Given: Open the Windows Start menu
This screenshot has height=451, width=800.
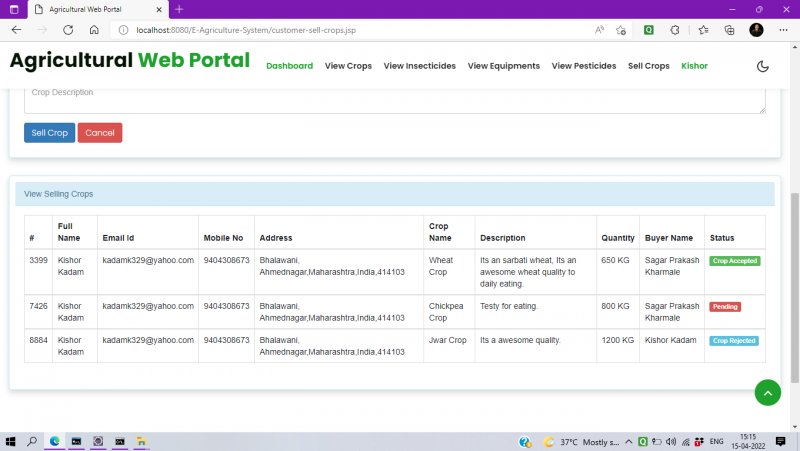Looking at the screenshot, I should point(10,441).
